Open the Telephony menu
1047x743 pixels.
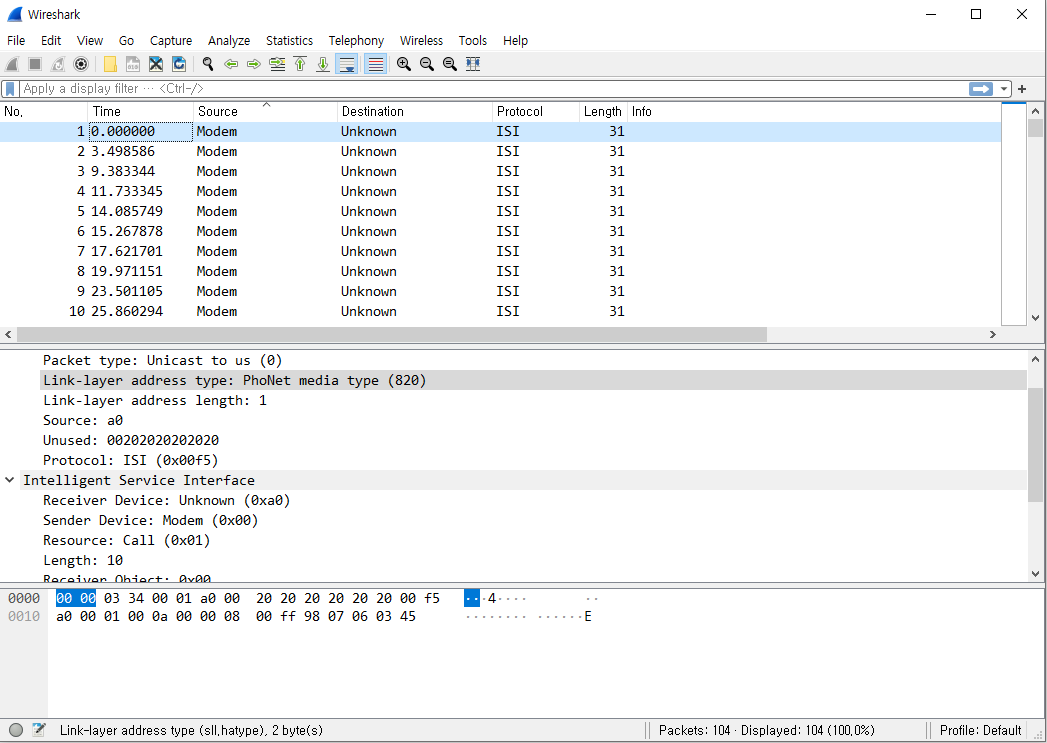pos(356,41)
